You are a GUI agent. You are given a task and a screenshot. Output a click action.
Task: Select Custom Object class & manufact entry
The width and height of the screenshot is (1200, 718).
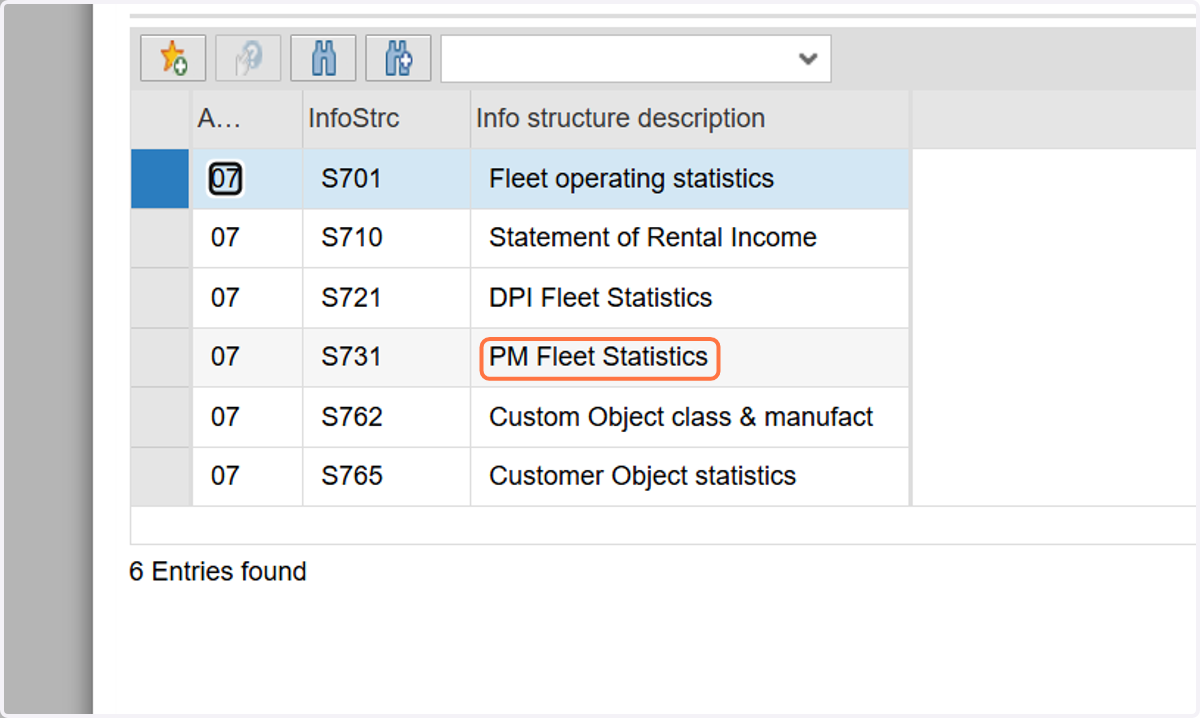(x=690, y=417)
